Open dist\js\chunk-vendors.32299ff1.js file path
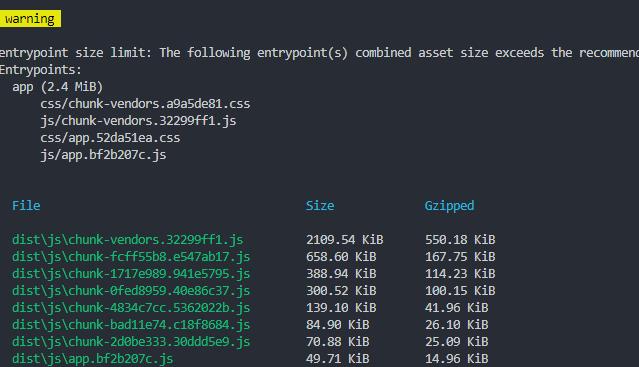The height and width of the screenshot is (367, 639). click(128, 240)
